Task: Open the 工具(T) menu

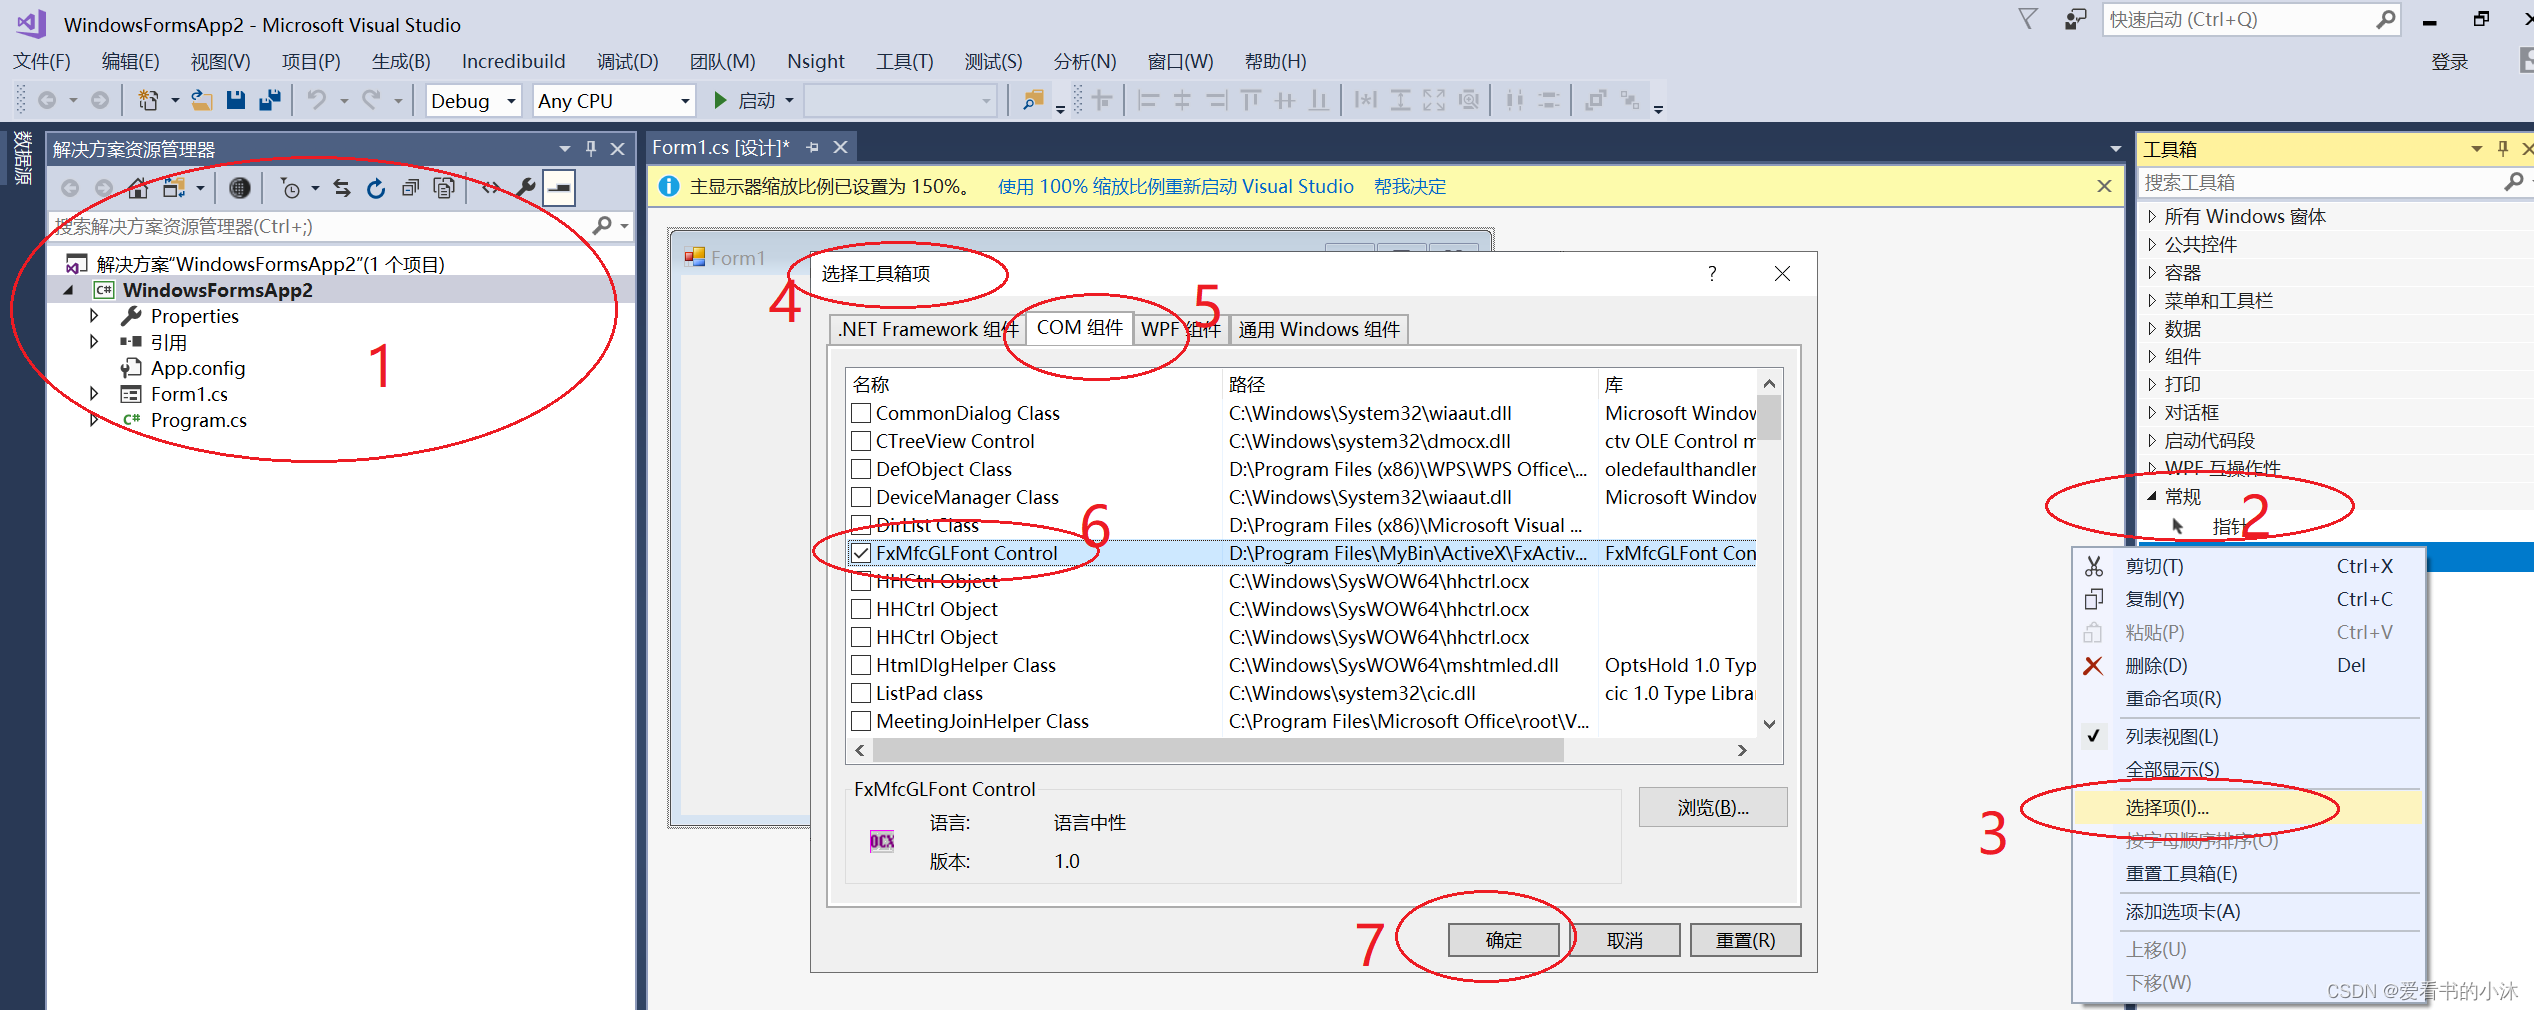Action: click(904, 61)
